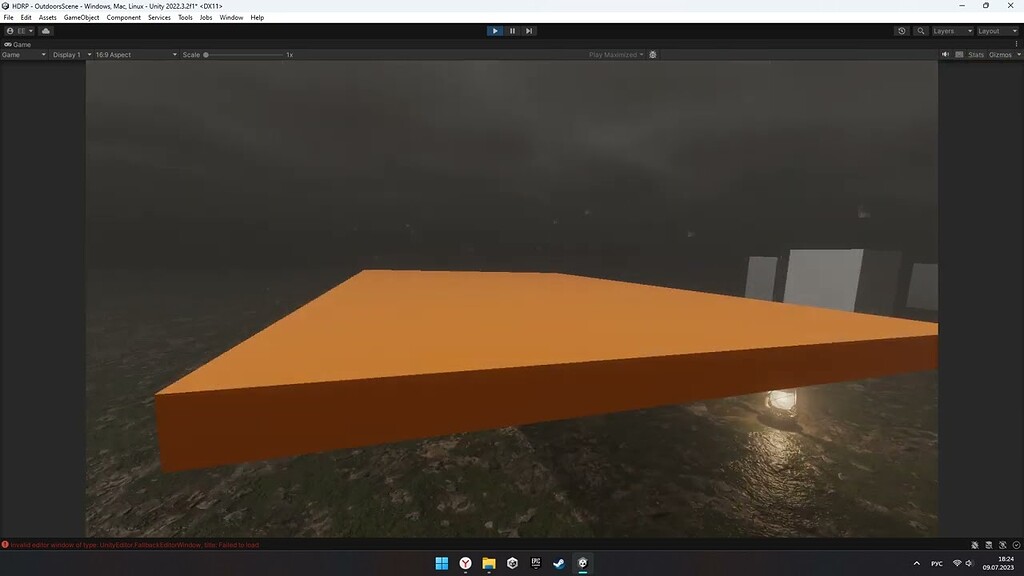Open the Undo History icon near Layers

[x=901, y=30]
